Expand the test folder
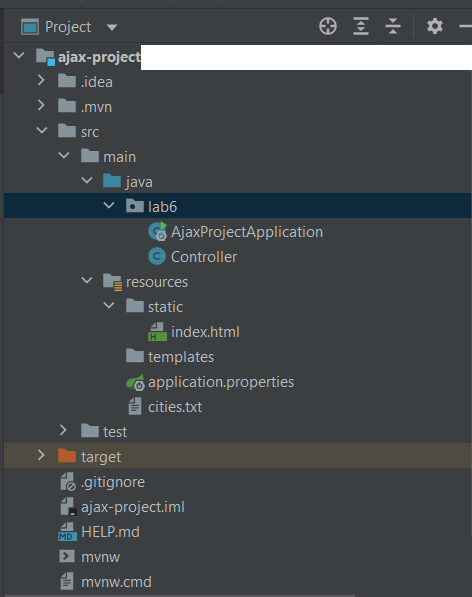The width and height of the screenshot is (472, 597). click(x=63, y=430)
